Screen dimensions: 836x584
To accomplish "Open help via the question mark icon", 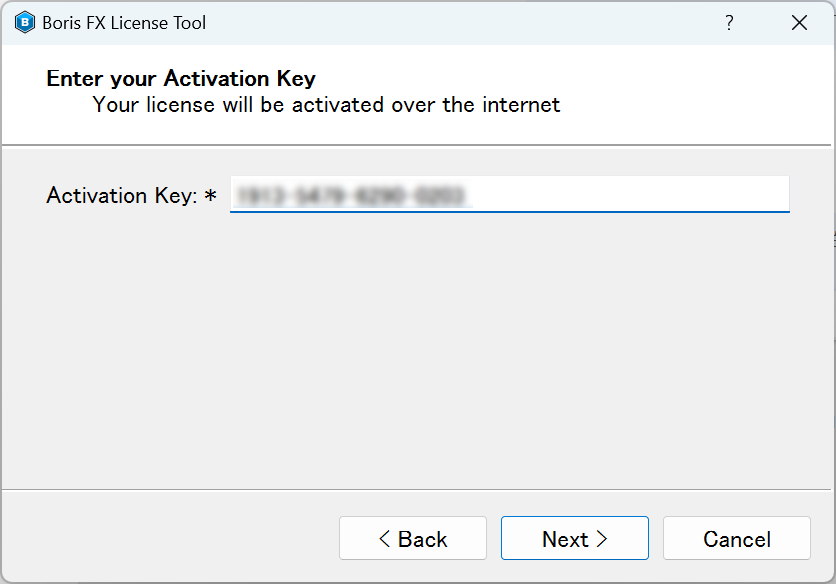I will (x=729, y=22).
